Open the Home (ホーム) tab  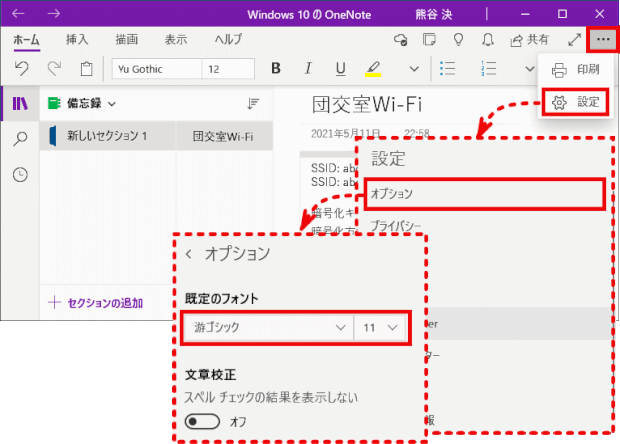point(26,40)
